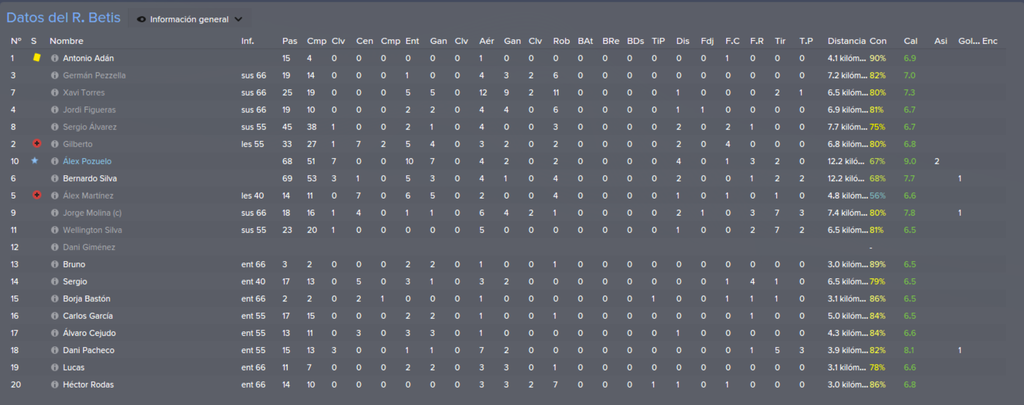Click info icon next to Jorge Molina
This screenshot has width=1024, height=405.
click(55, 213)
